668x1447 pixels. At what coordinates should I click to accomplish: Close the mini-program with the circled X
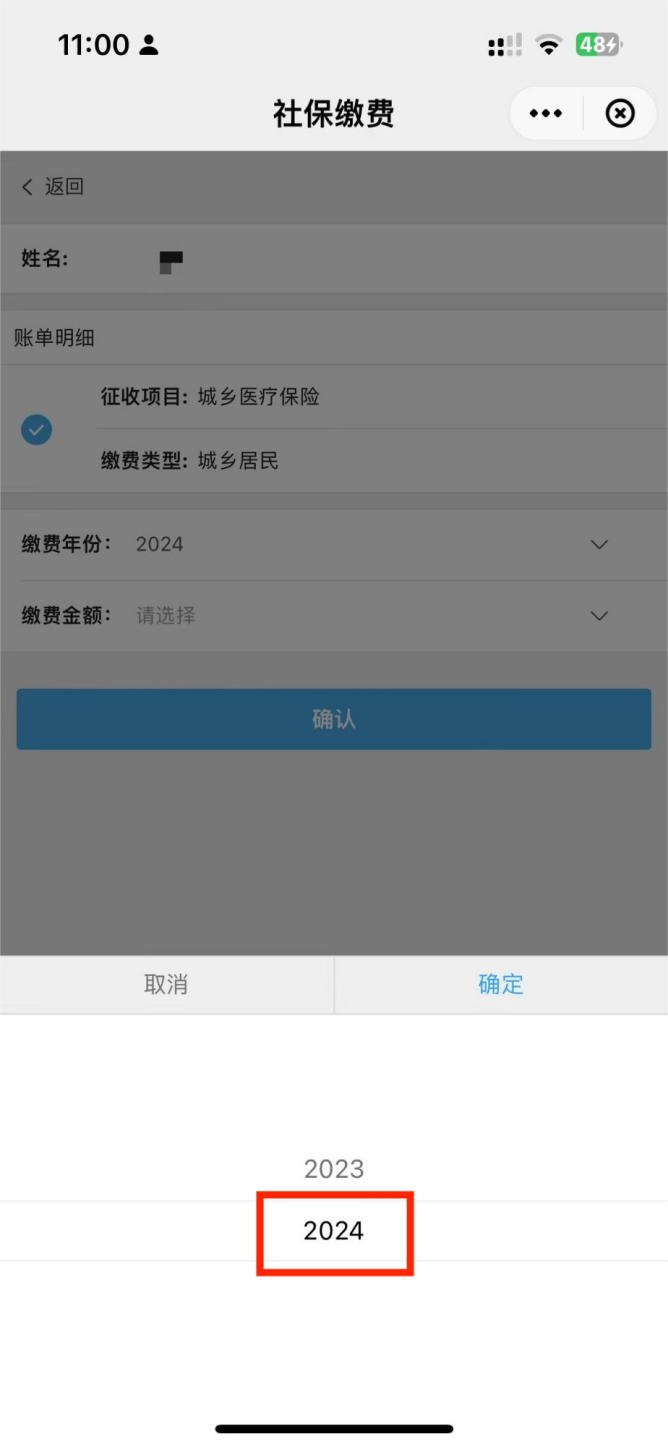tap(620, 114)
